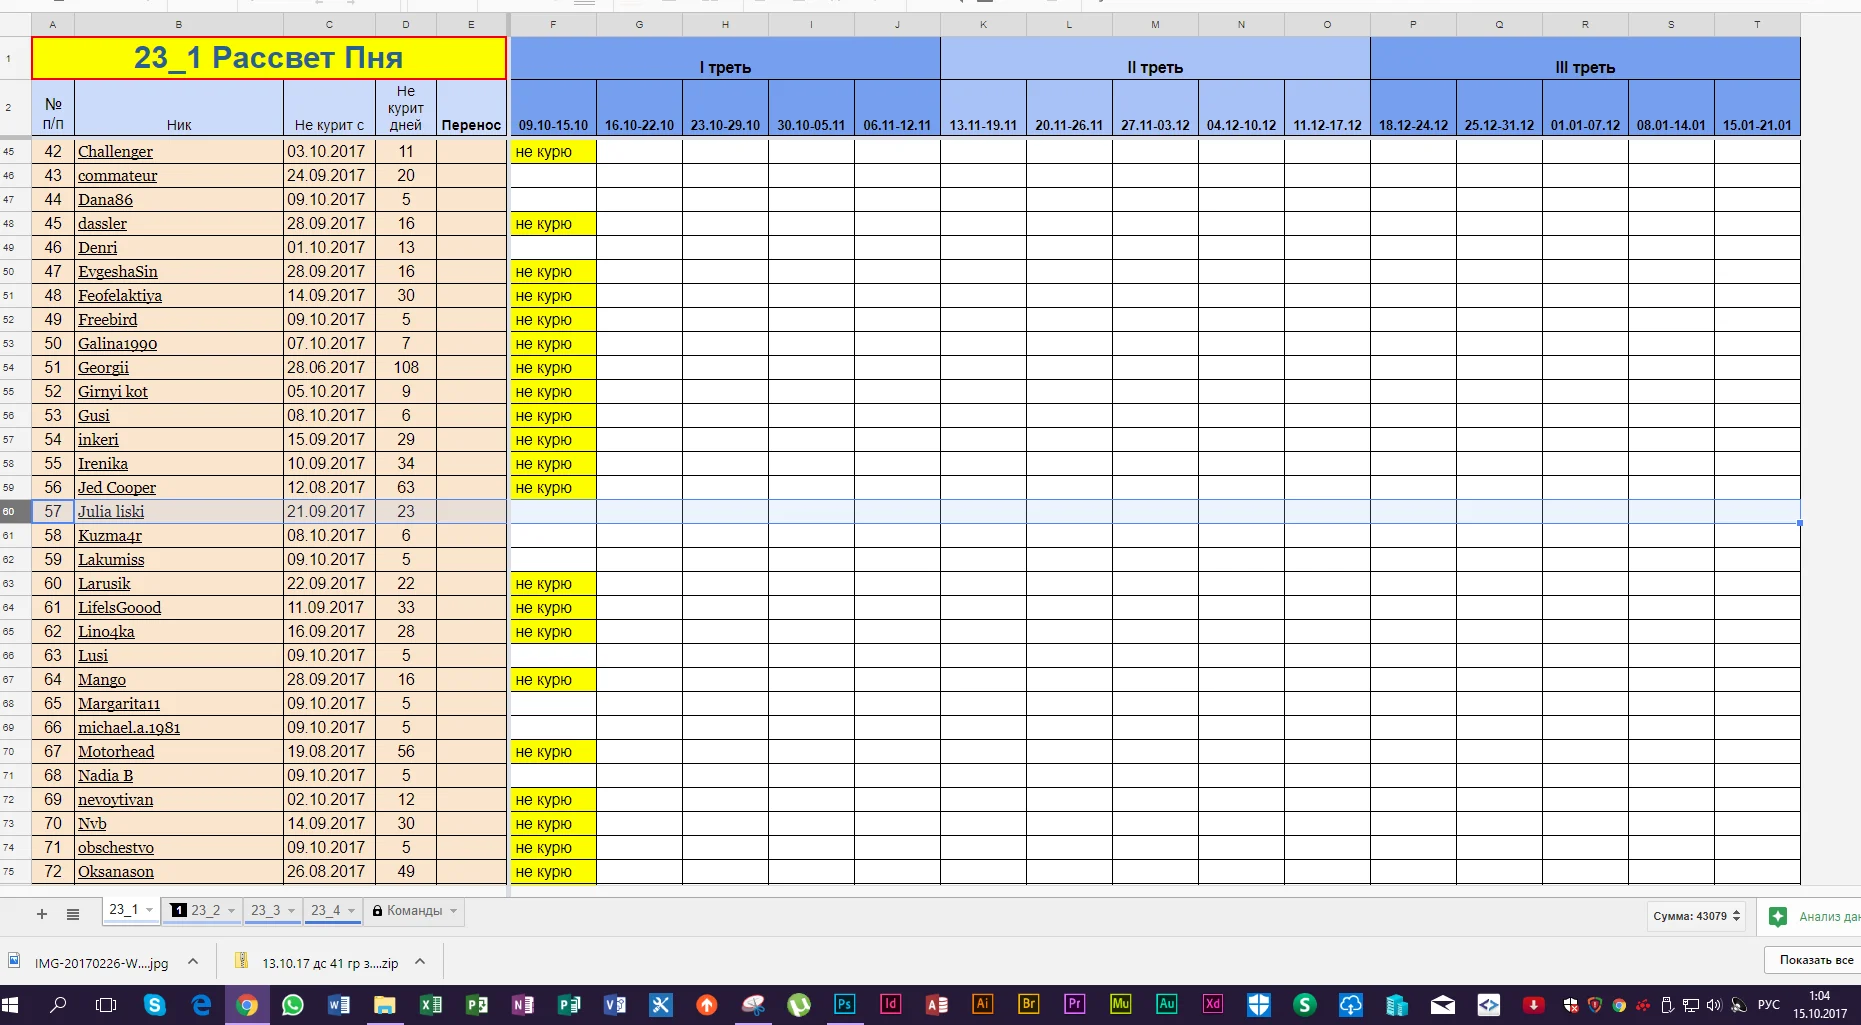The width and height of the screenshot is (1861, 1025).
Task: Add a new sheet with the plus button
Action: pyautogui.click(x=42, y=914)
